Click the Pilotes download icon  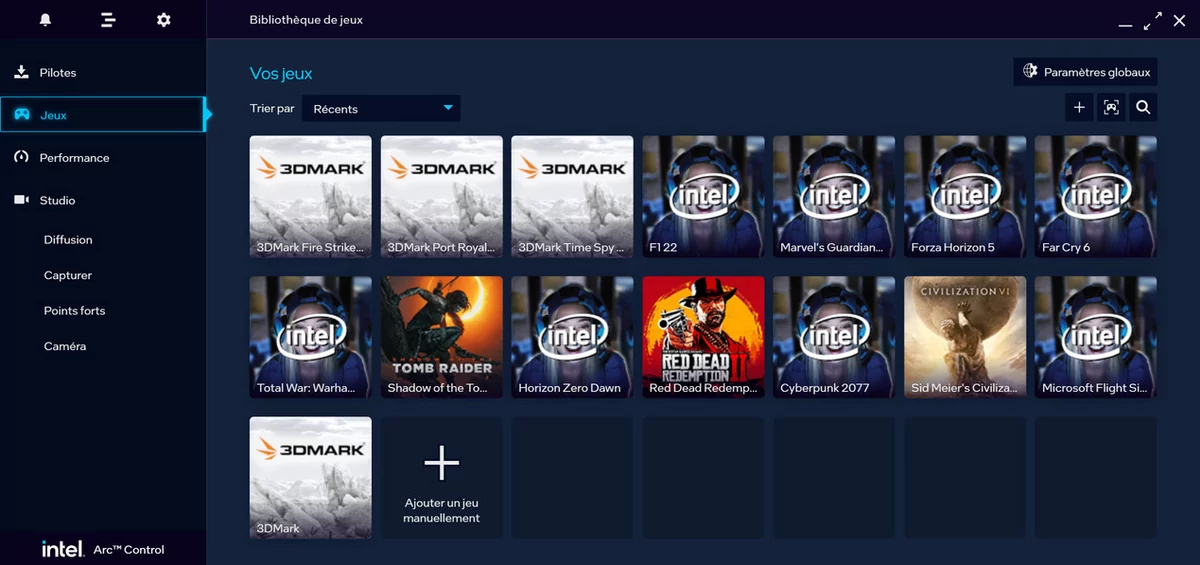coord(21,72)
